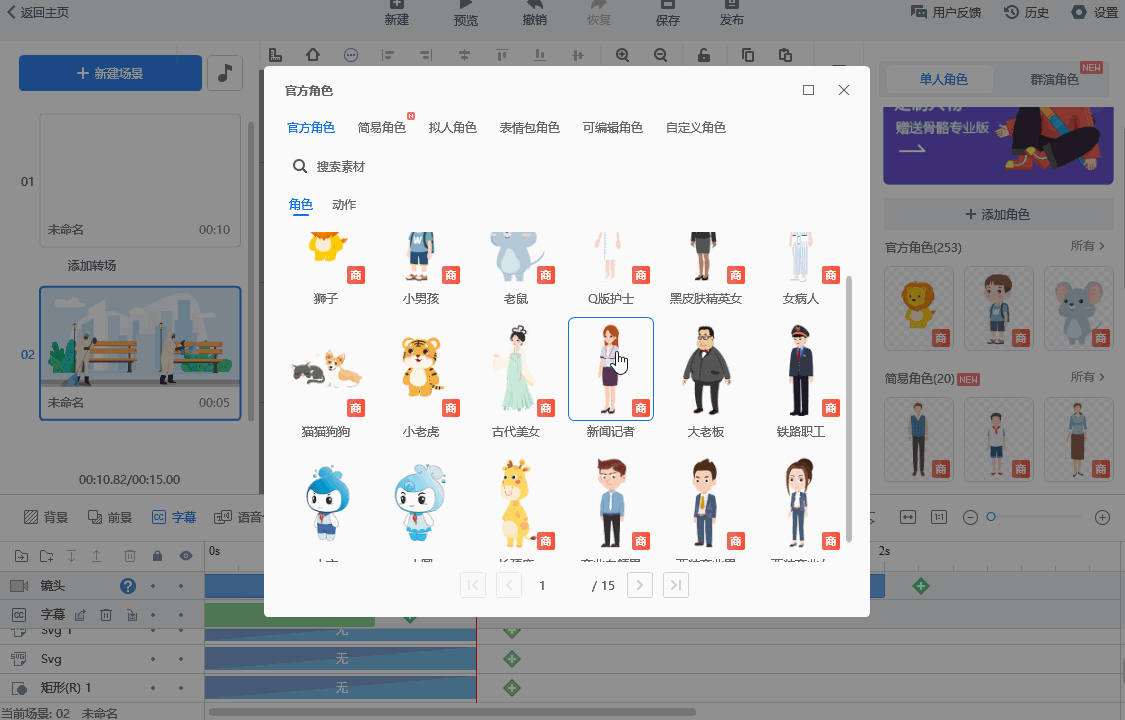Click the trash icon in the 字幕 row

point(105,615)
